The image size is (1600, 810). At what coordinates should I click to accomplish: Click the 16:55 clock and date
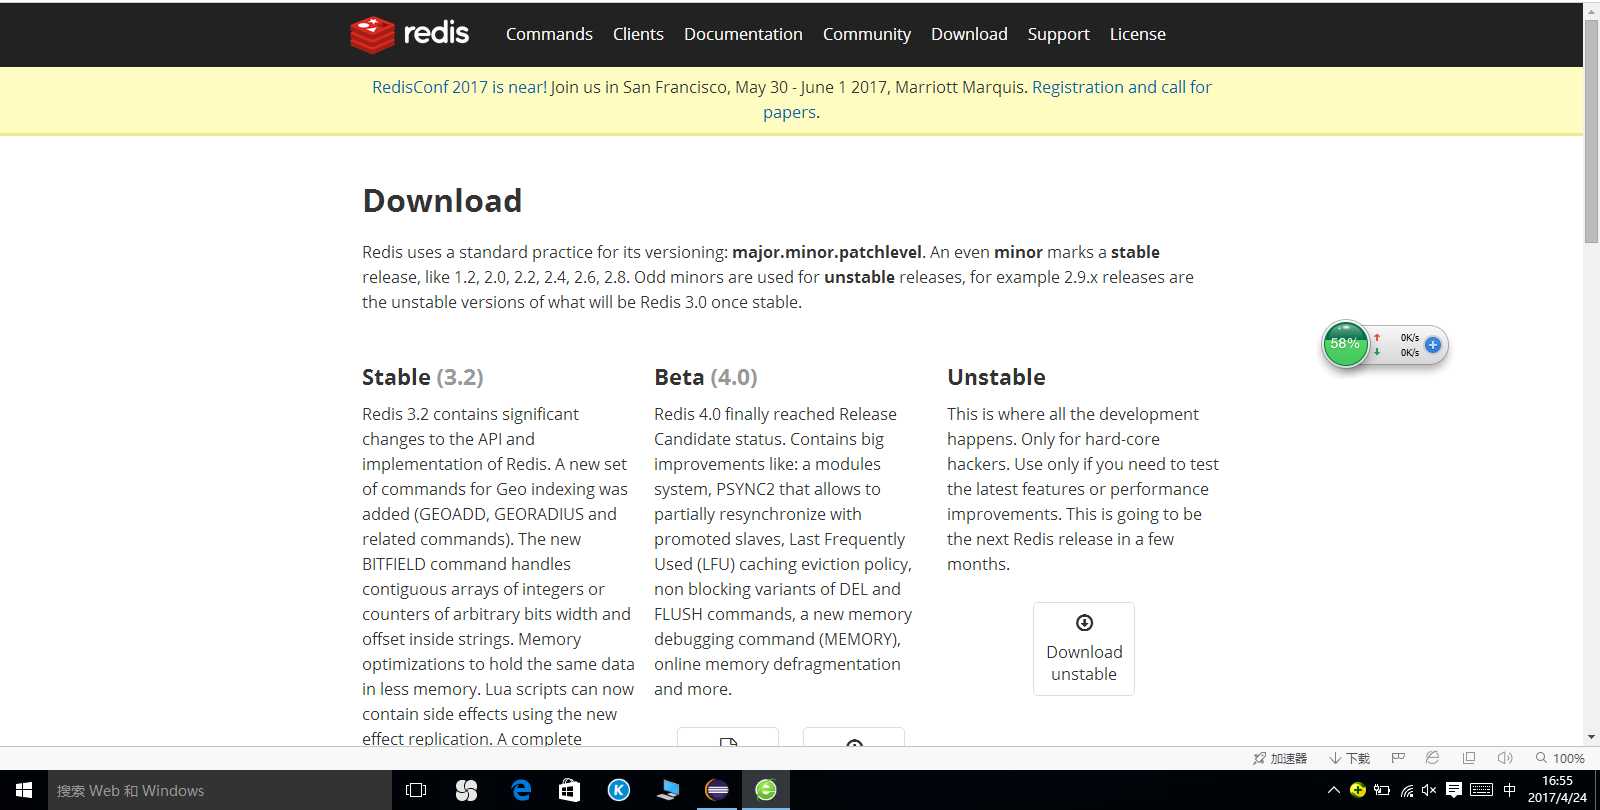click(x=1557, y=790)
